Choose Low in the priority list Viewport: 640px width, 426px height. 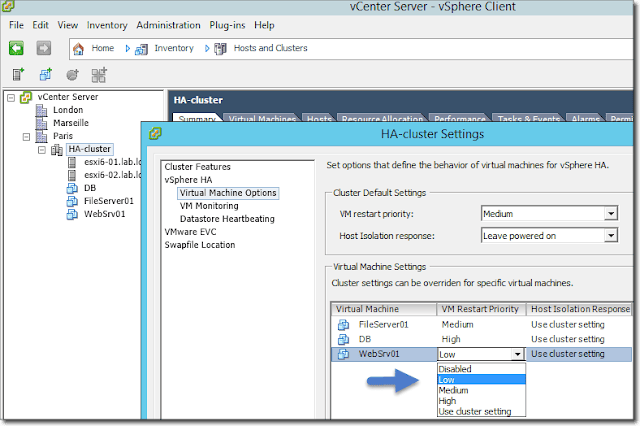(x=481, y=379)
